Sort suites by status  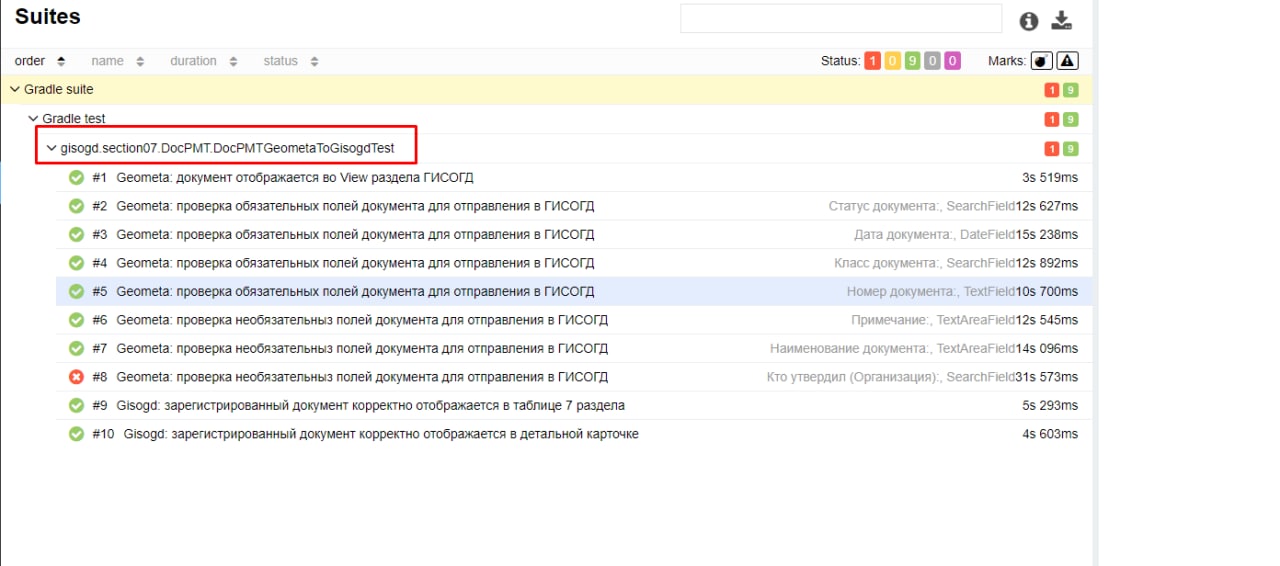(x=291, y=61)
